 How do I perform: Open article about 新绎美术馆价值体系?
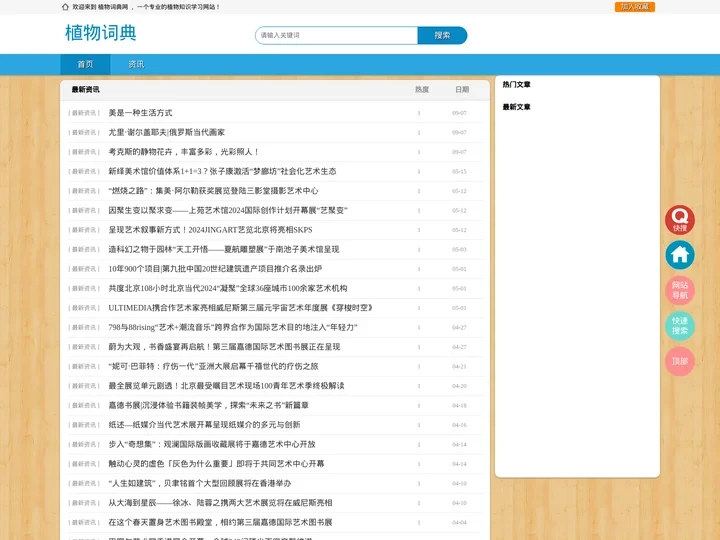coord(222,171)
